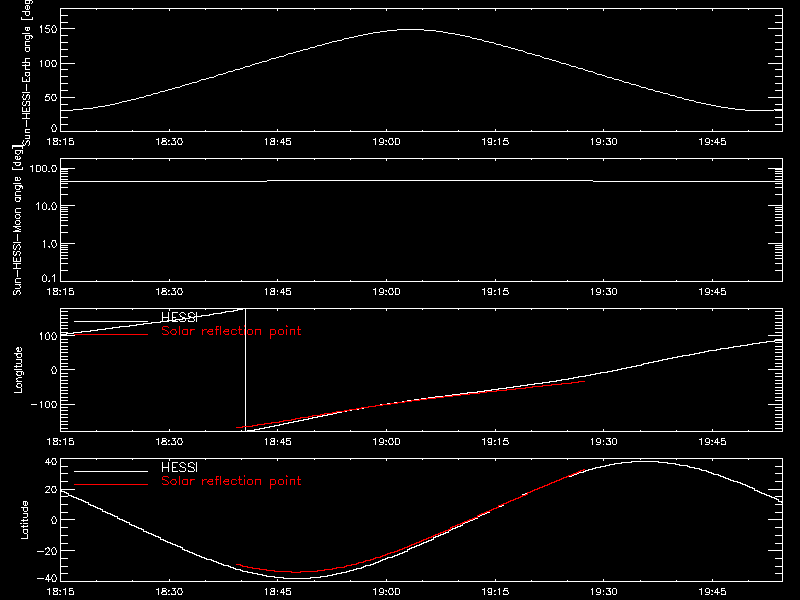Click red legend line in Latitude plot
Viewport: 800px width, 600px height.
click(111, 484)
